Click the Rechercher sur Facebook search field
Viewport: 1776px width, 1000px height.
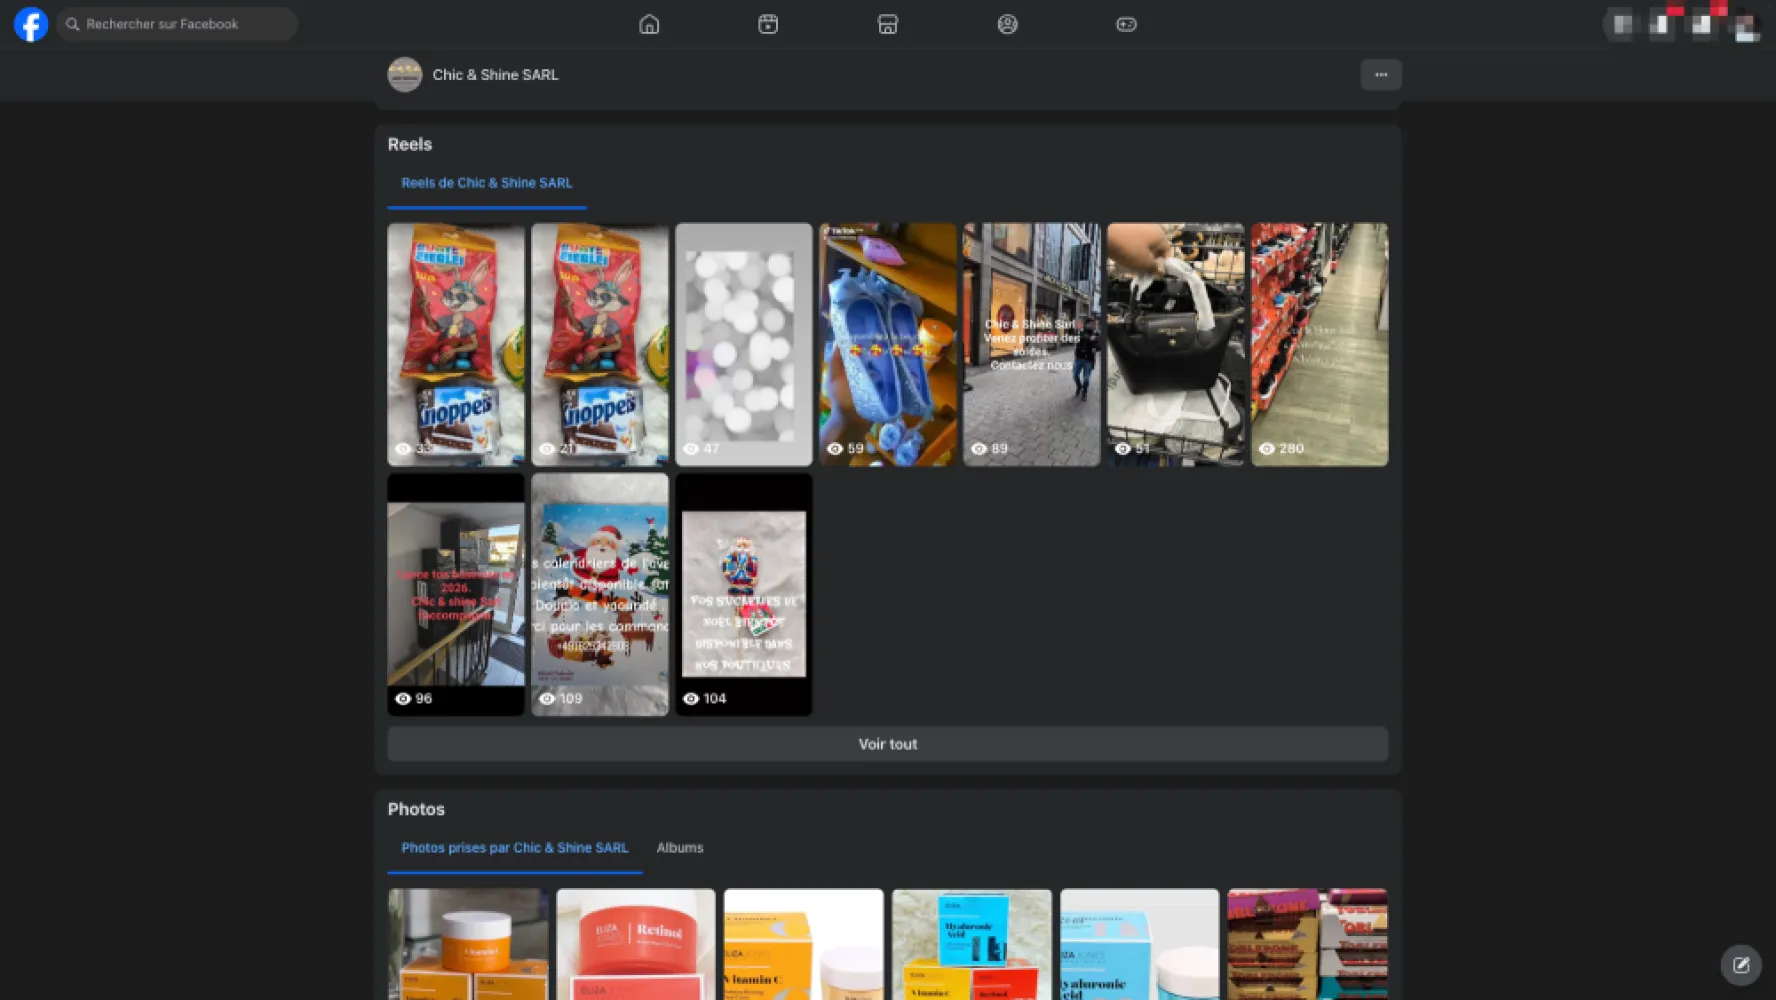(177, 24)
